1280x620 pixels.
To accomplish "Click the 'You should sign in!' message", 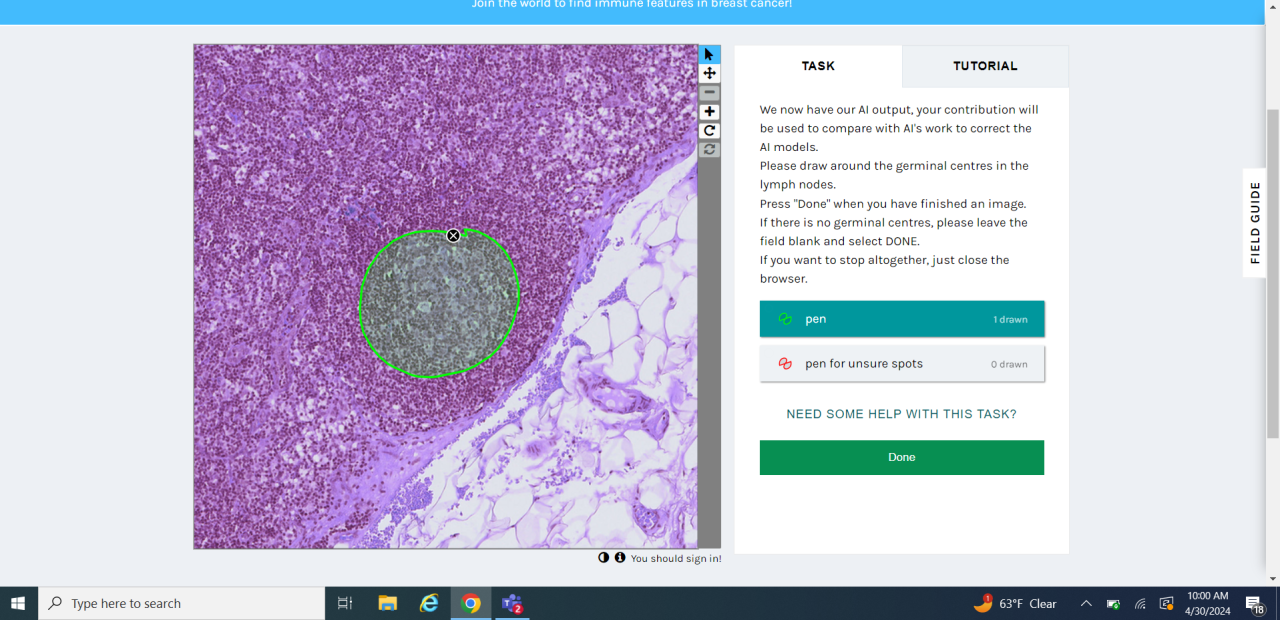I will pyautogui.click(x=676, y=559).
